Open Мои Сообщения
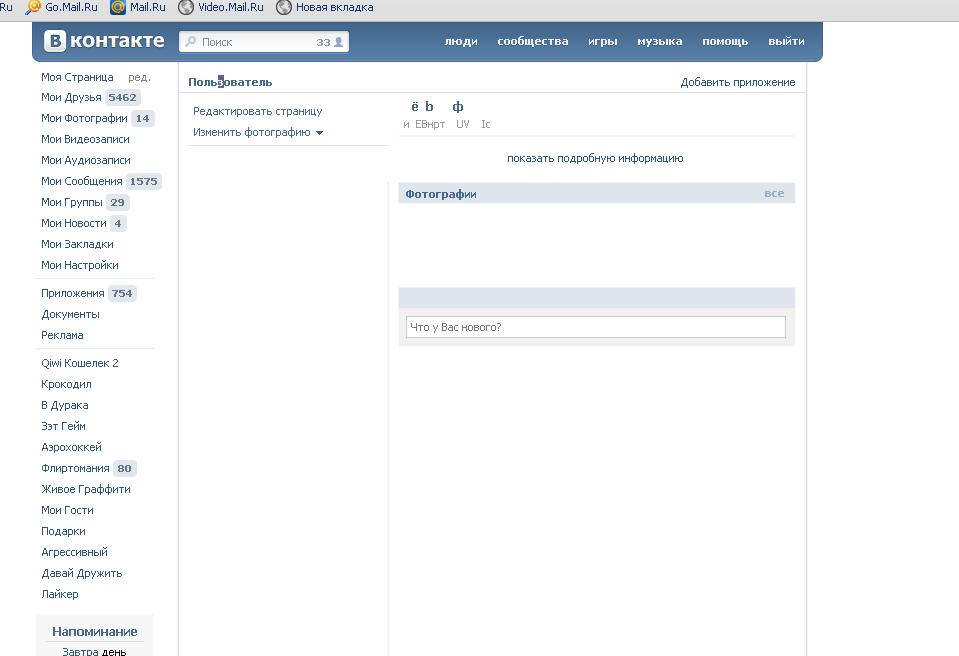This screenshot has width=959, height=656. tap(81, 181)
